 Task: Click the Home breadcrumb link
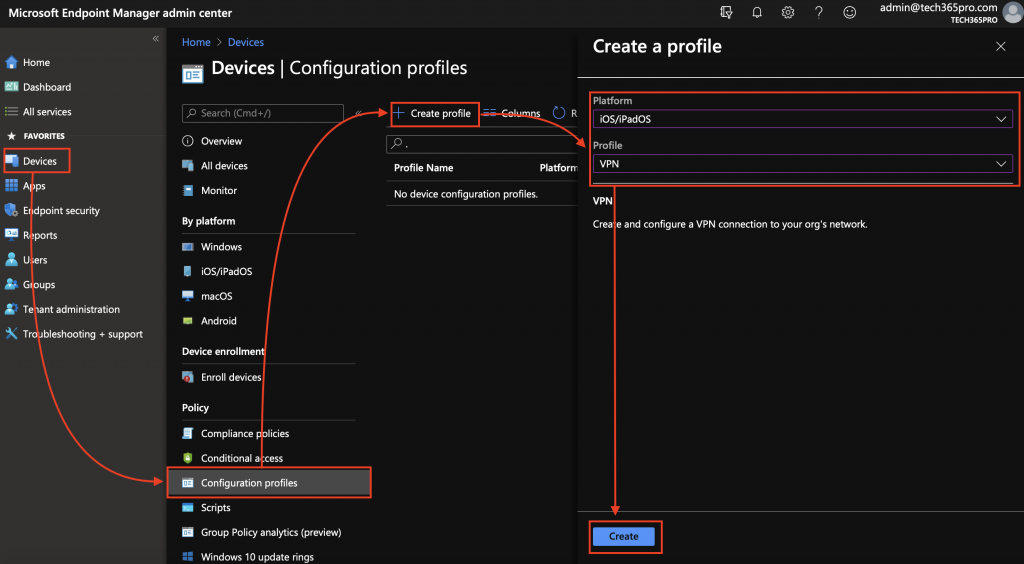(x=196, y=42)
